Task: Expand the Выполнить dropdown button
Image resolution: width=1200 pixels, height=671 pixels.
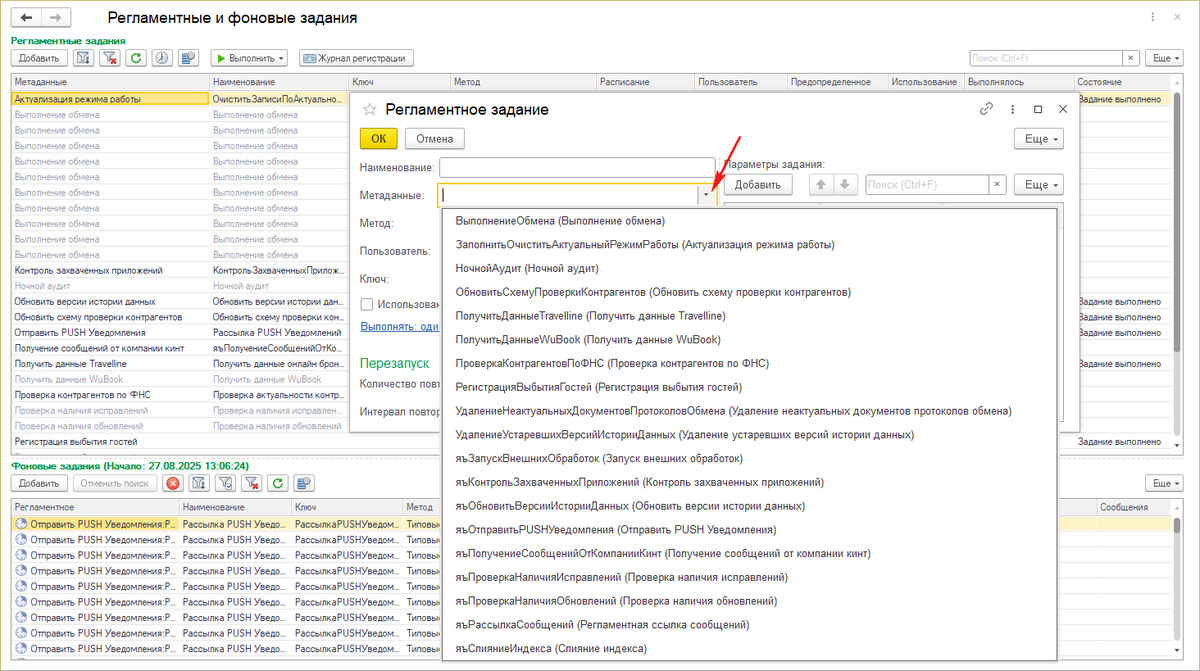Action: click(x=249, y=58)
